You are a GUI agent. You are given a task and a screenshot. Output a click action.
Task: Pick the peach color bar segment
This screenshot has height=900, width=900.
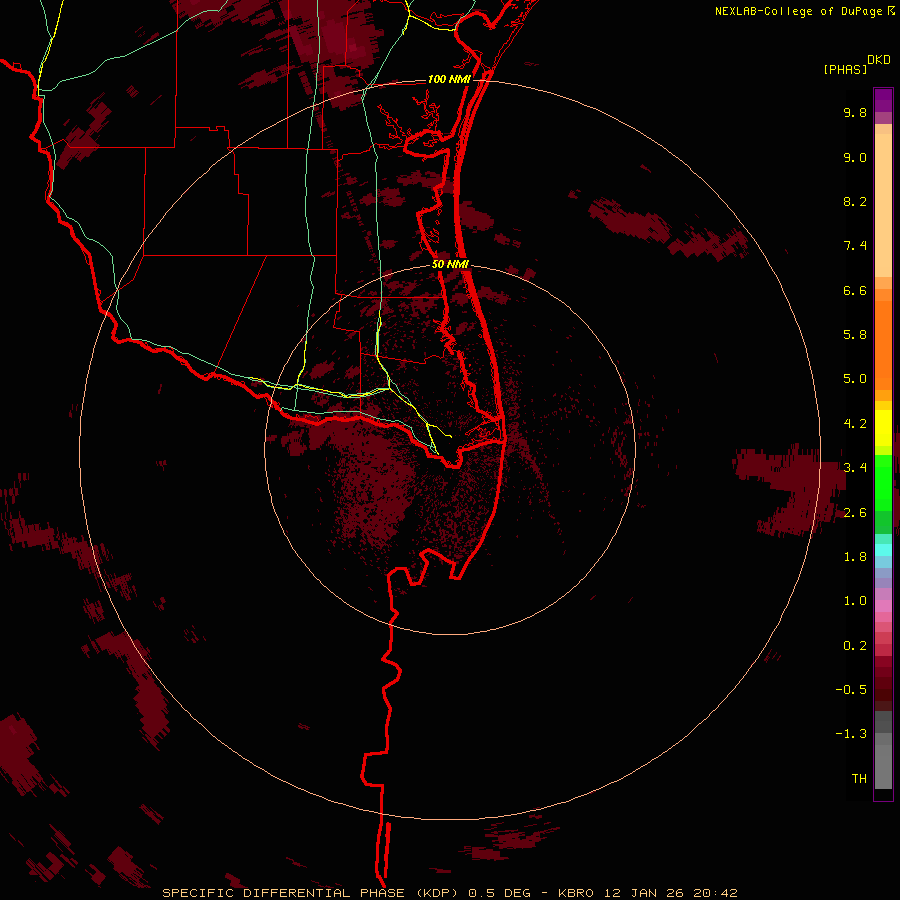883,205
